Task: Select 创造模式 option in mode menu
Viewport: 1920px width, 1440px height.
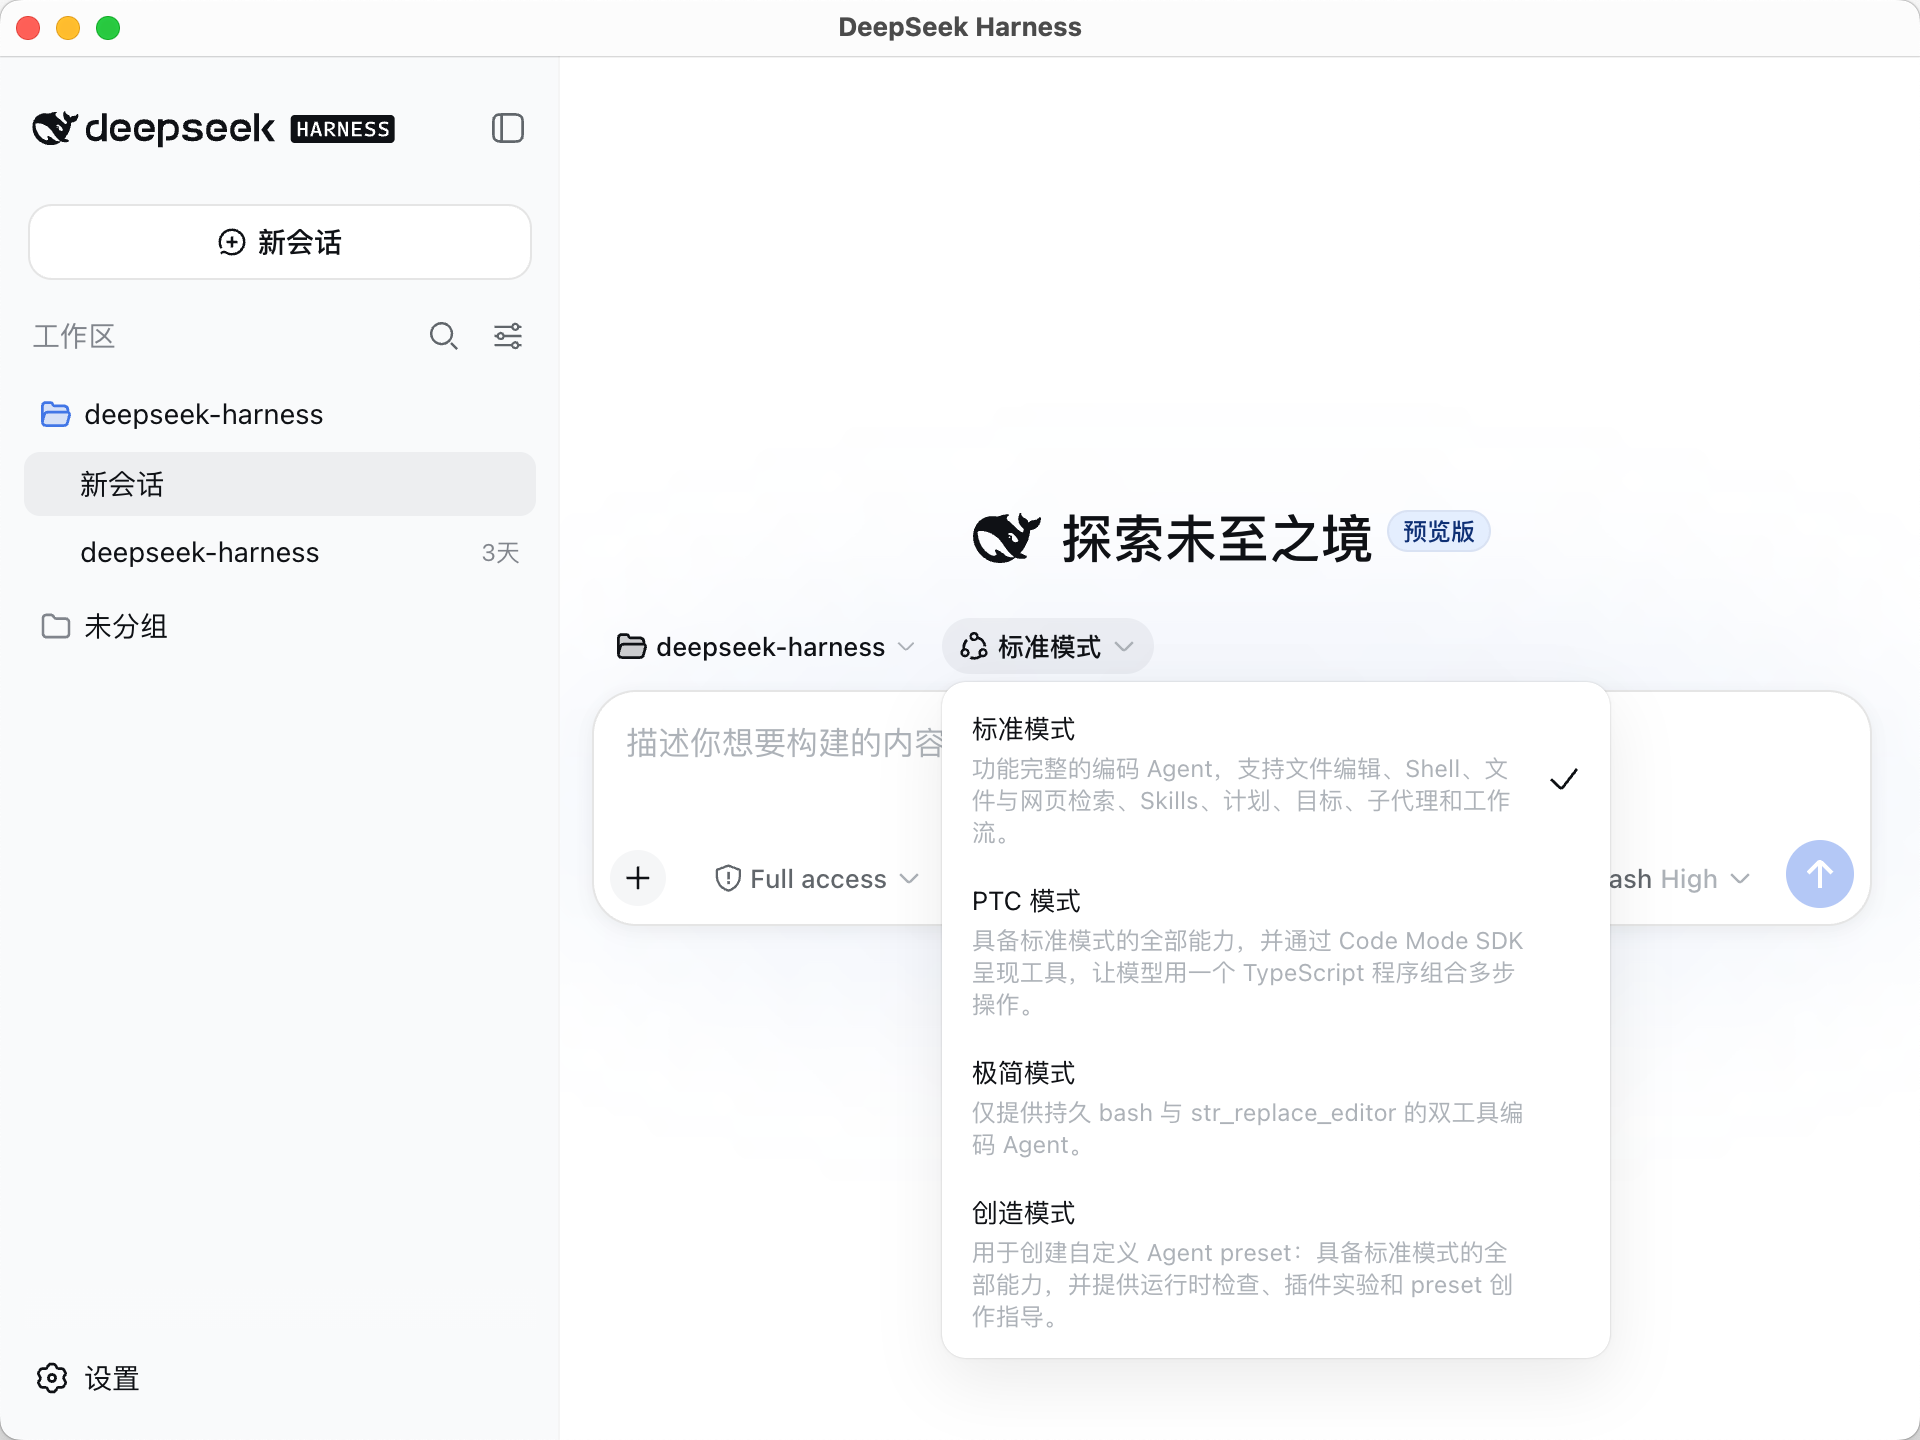Action: tap(1276, 1264)
